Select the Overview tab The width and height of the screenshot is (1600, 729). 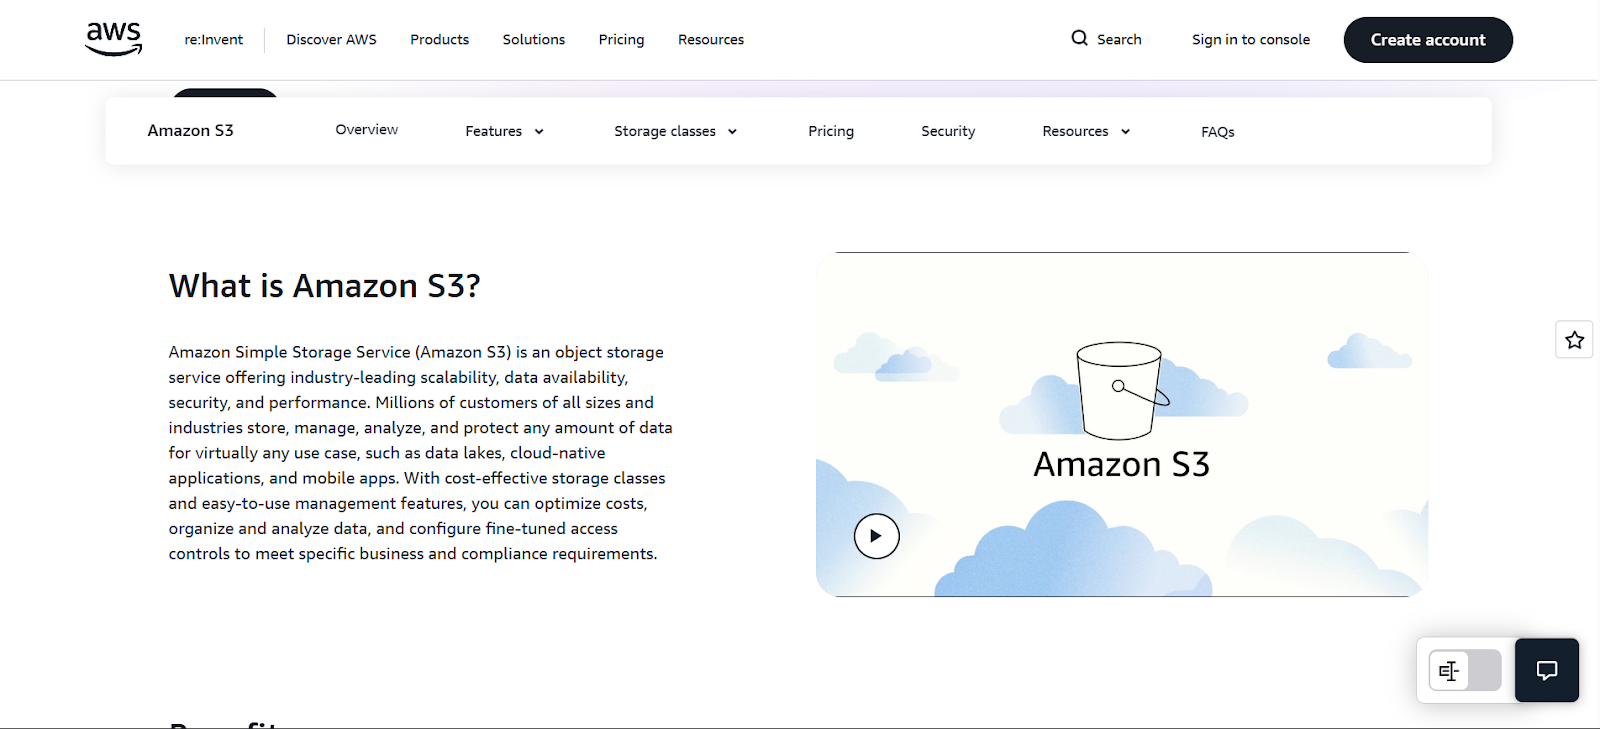pyautogui.click(x=367, y=130)
